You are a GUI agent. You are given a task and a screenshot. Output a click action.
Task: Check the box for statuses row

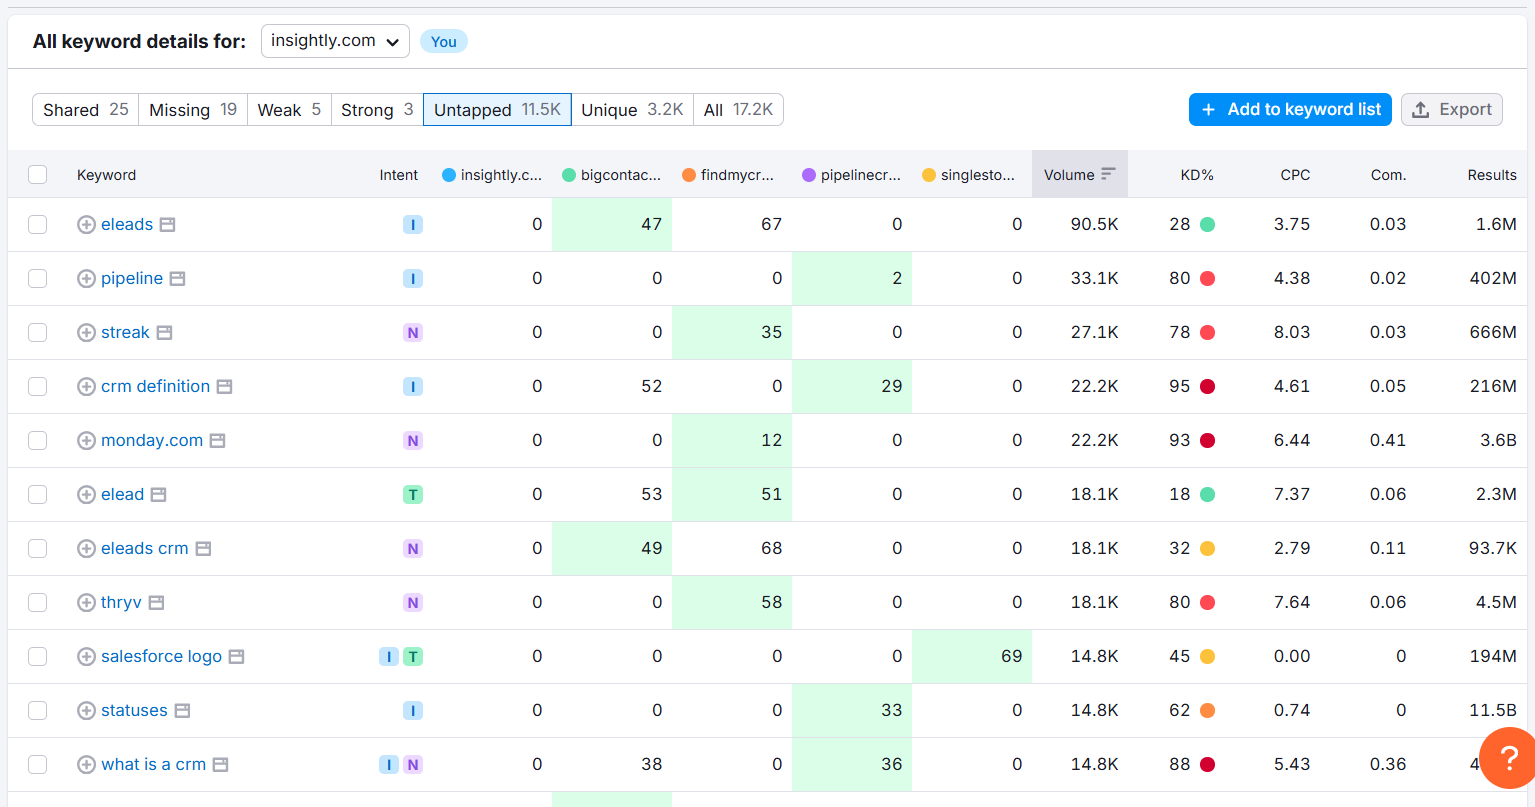tap(38, 711)
